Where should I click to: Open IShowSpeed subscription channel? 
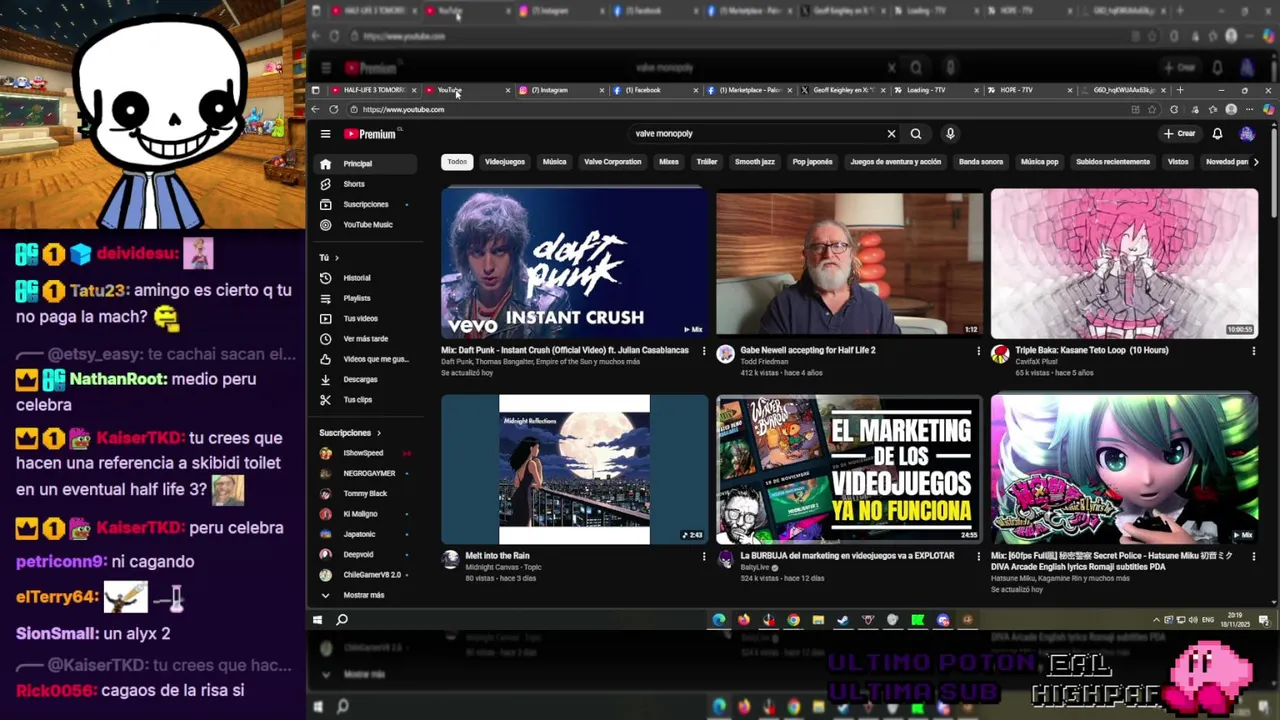pyautogui.click(x=364, y=453)
